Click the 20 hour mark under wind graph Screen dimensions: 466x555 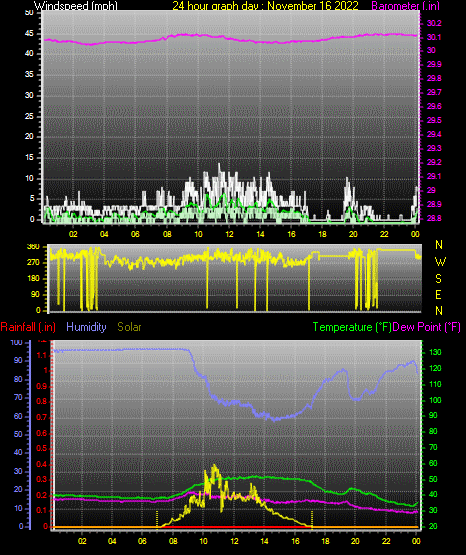(x=353, y=234)
